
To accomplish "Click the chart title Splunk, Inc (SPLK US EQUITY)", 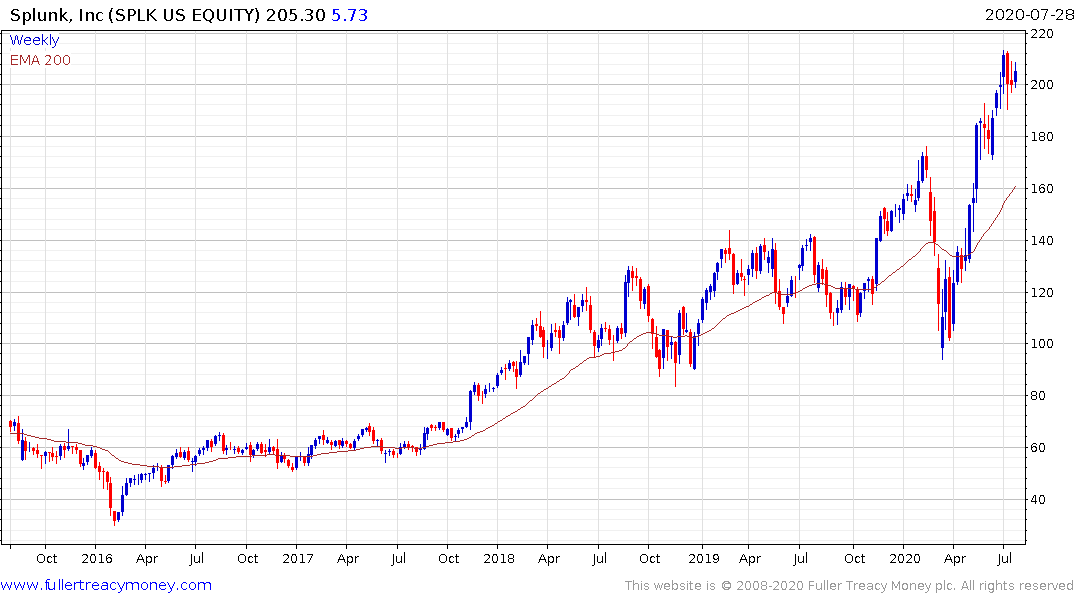I will [x=135, y=15].
